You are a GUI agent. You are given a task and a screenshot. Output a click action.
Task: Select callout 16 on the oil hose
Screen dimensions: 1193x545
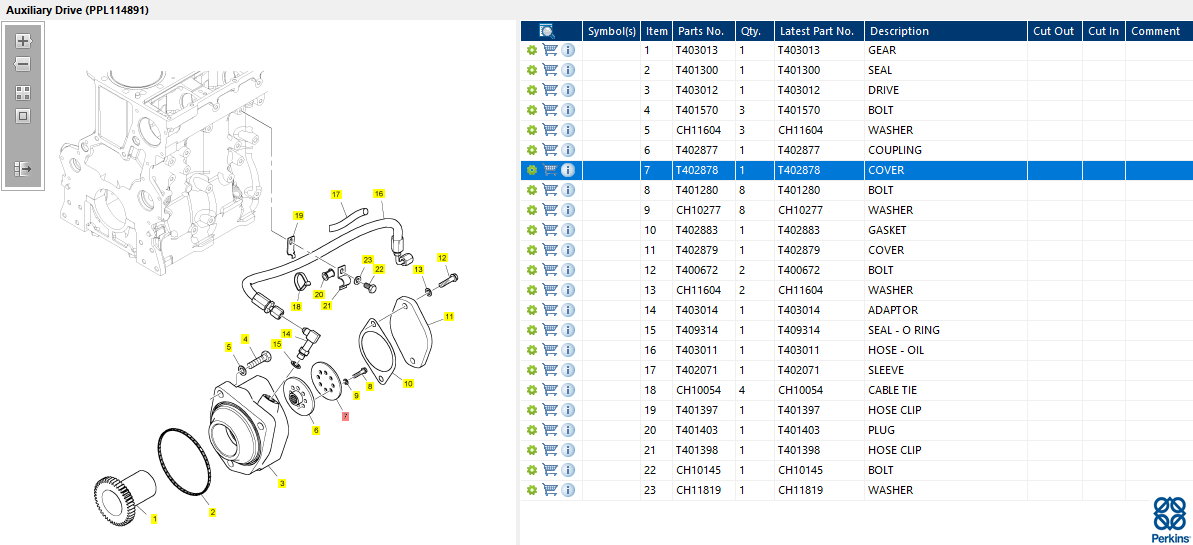coord(379,193)
